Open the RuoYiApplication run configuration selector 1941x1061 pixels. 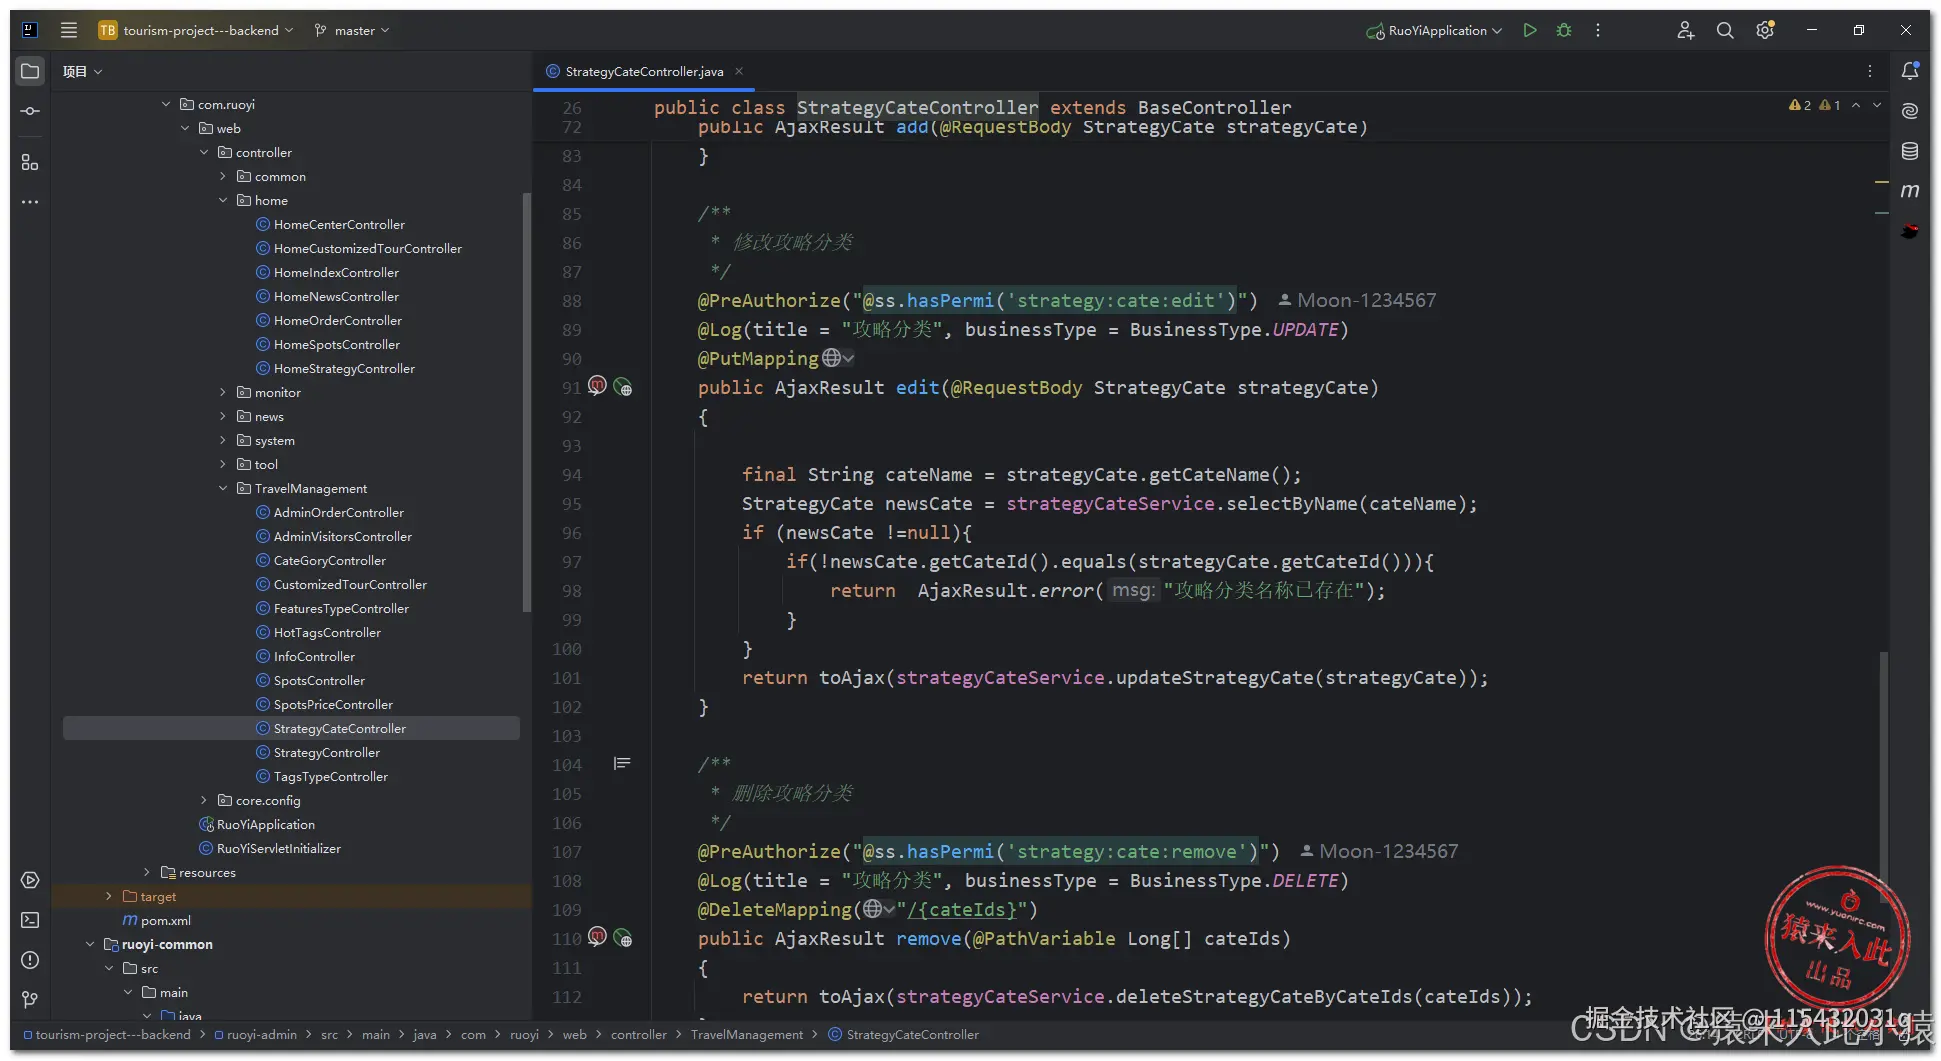(1436, 30)
